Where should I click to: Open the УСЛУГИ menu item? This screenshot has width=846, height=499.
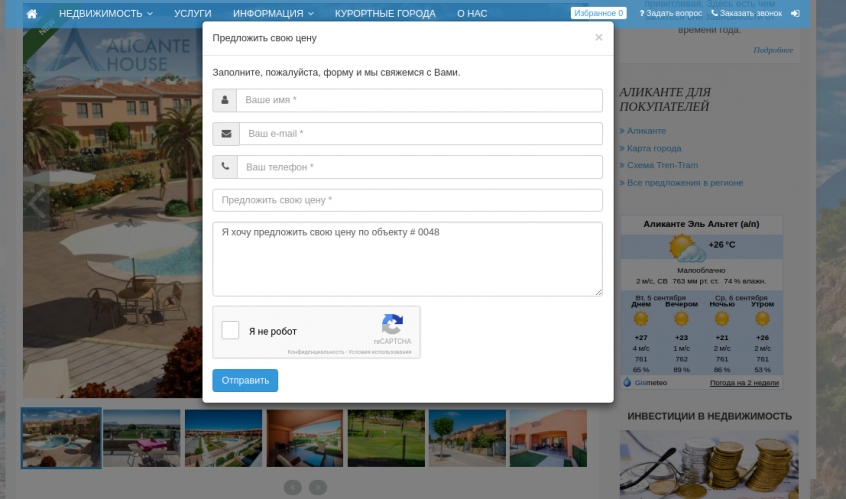coord(192,14)
